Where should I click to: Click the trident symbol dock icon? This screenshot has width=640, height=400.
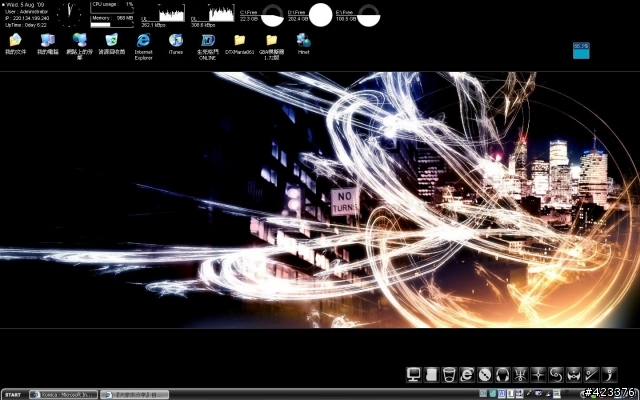[x=520, y=374]
